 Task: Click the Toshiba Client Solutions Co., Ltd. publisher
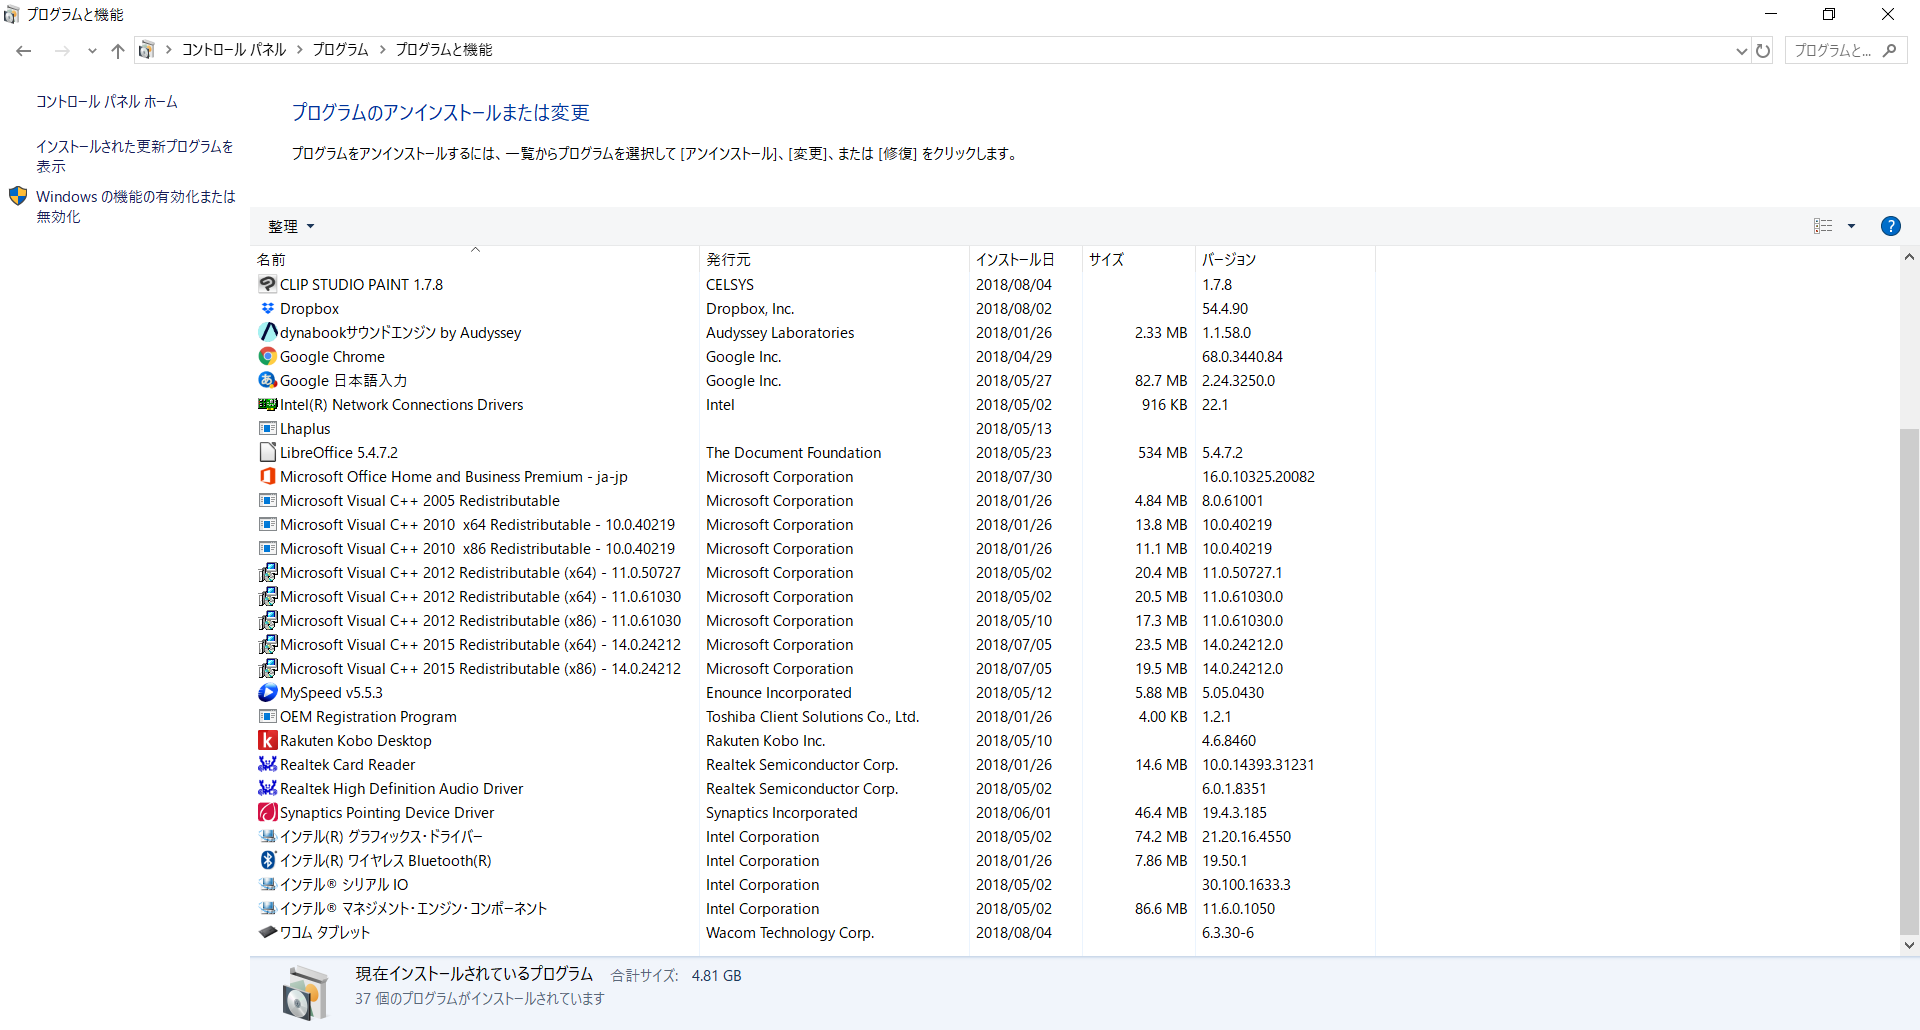click(x=812, y=717)
